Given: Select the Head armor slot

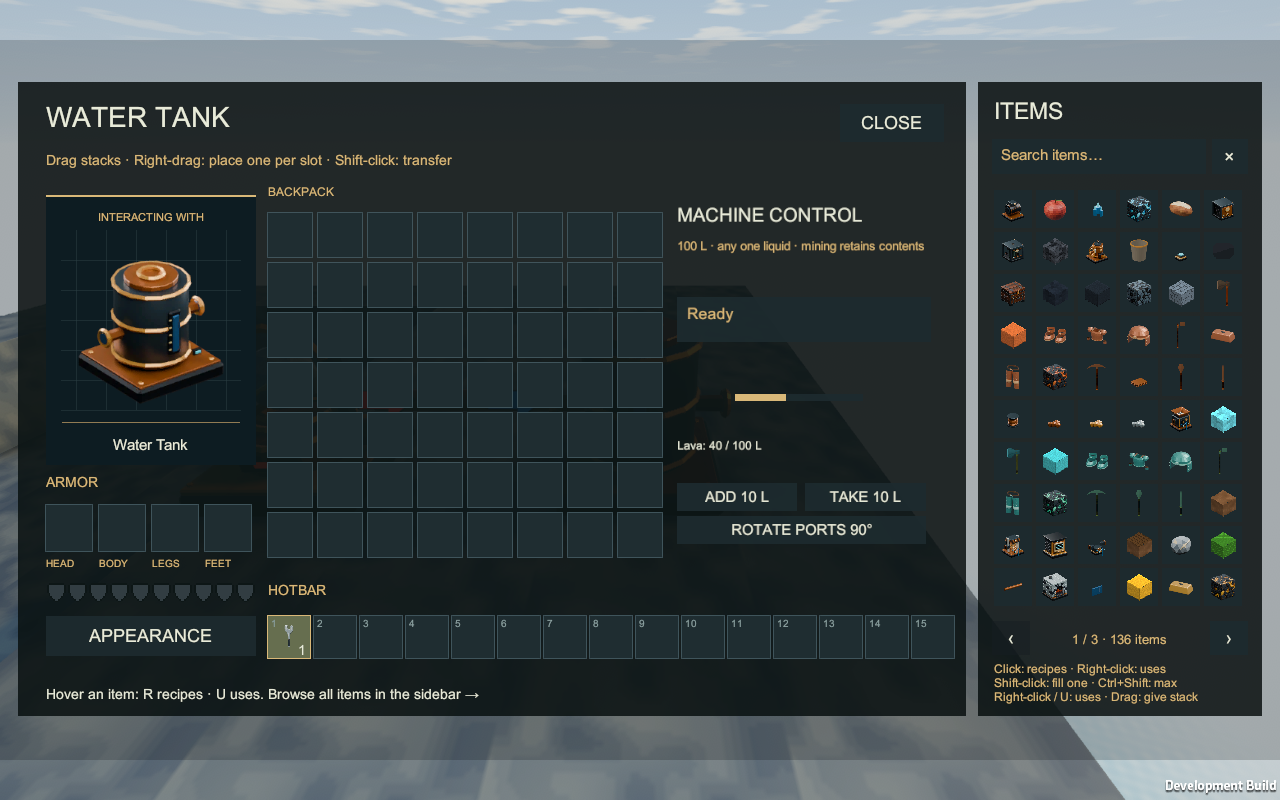Looking at the screenshot, I should click(69, 528).
